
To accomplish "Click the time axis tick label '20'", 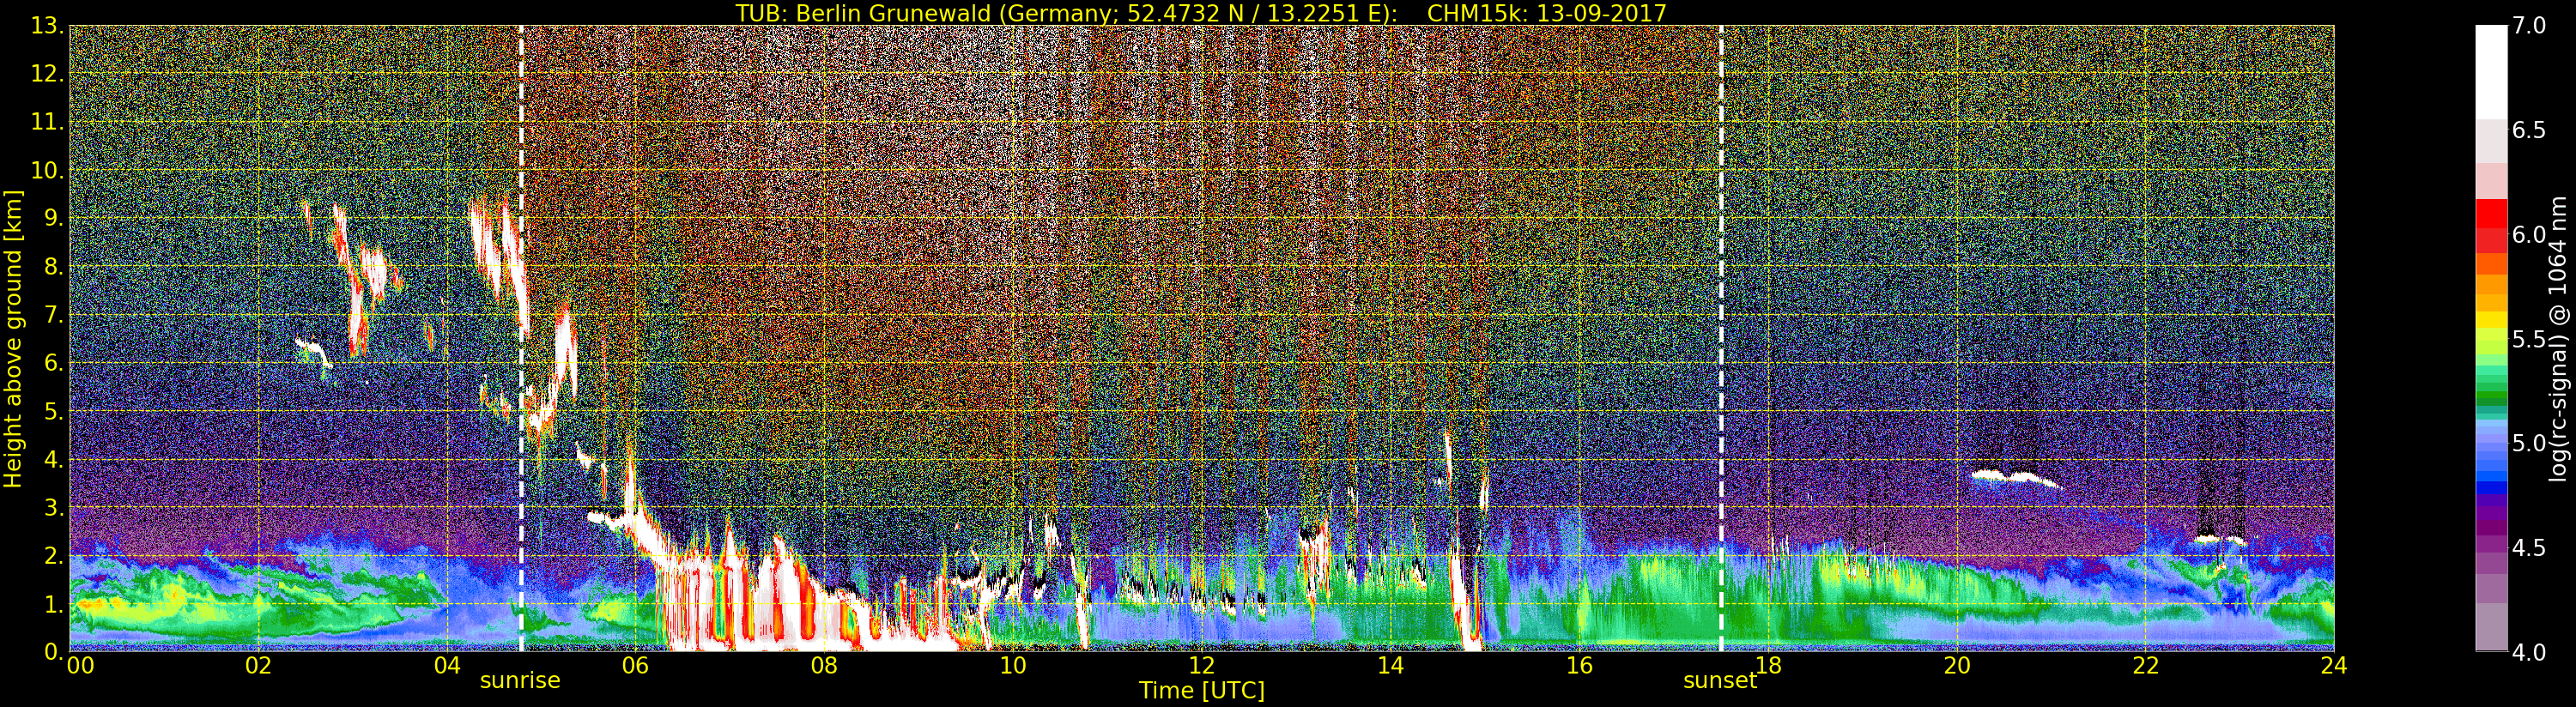I will [x=1957, y=665].
